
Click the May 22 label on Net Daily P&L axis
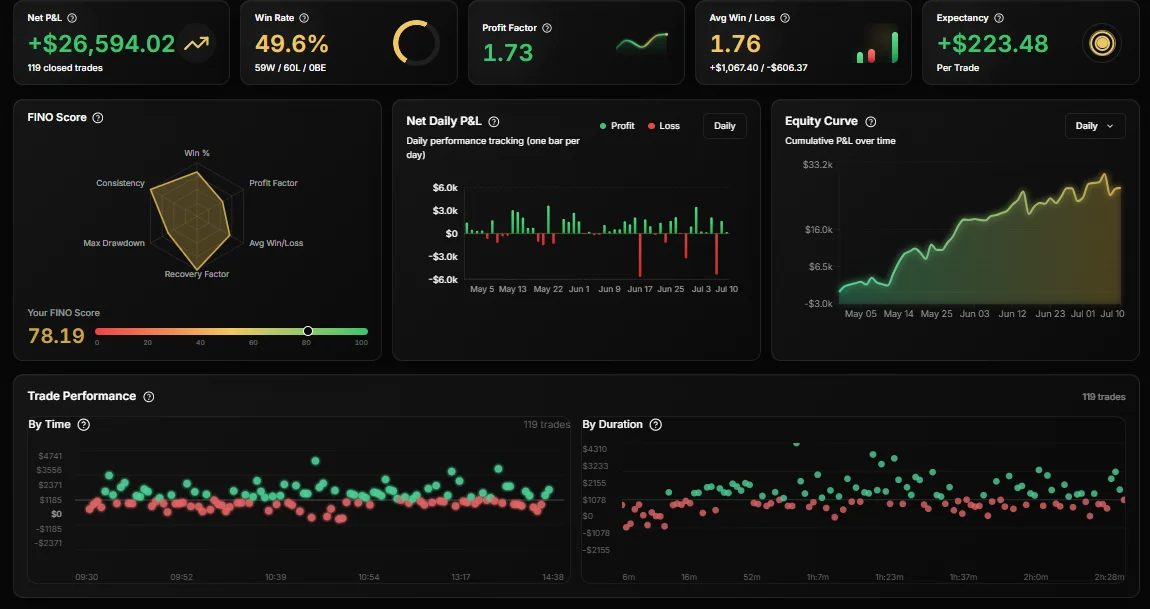tap(548, 289)
